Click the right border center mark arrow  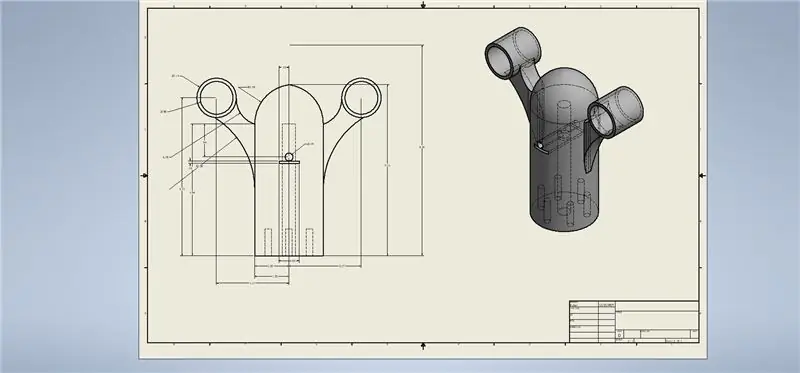pos(702,176)
